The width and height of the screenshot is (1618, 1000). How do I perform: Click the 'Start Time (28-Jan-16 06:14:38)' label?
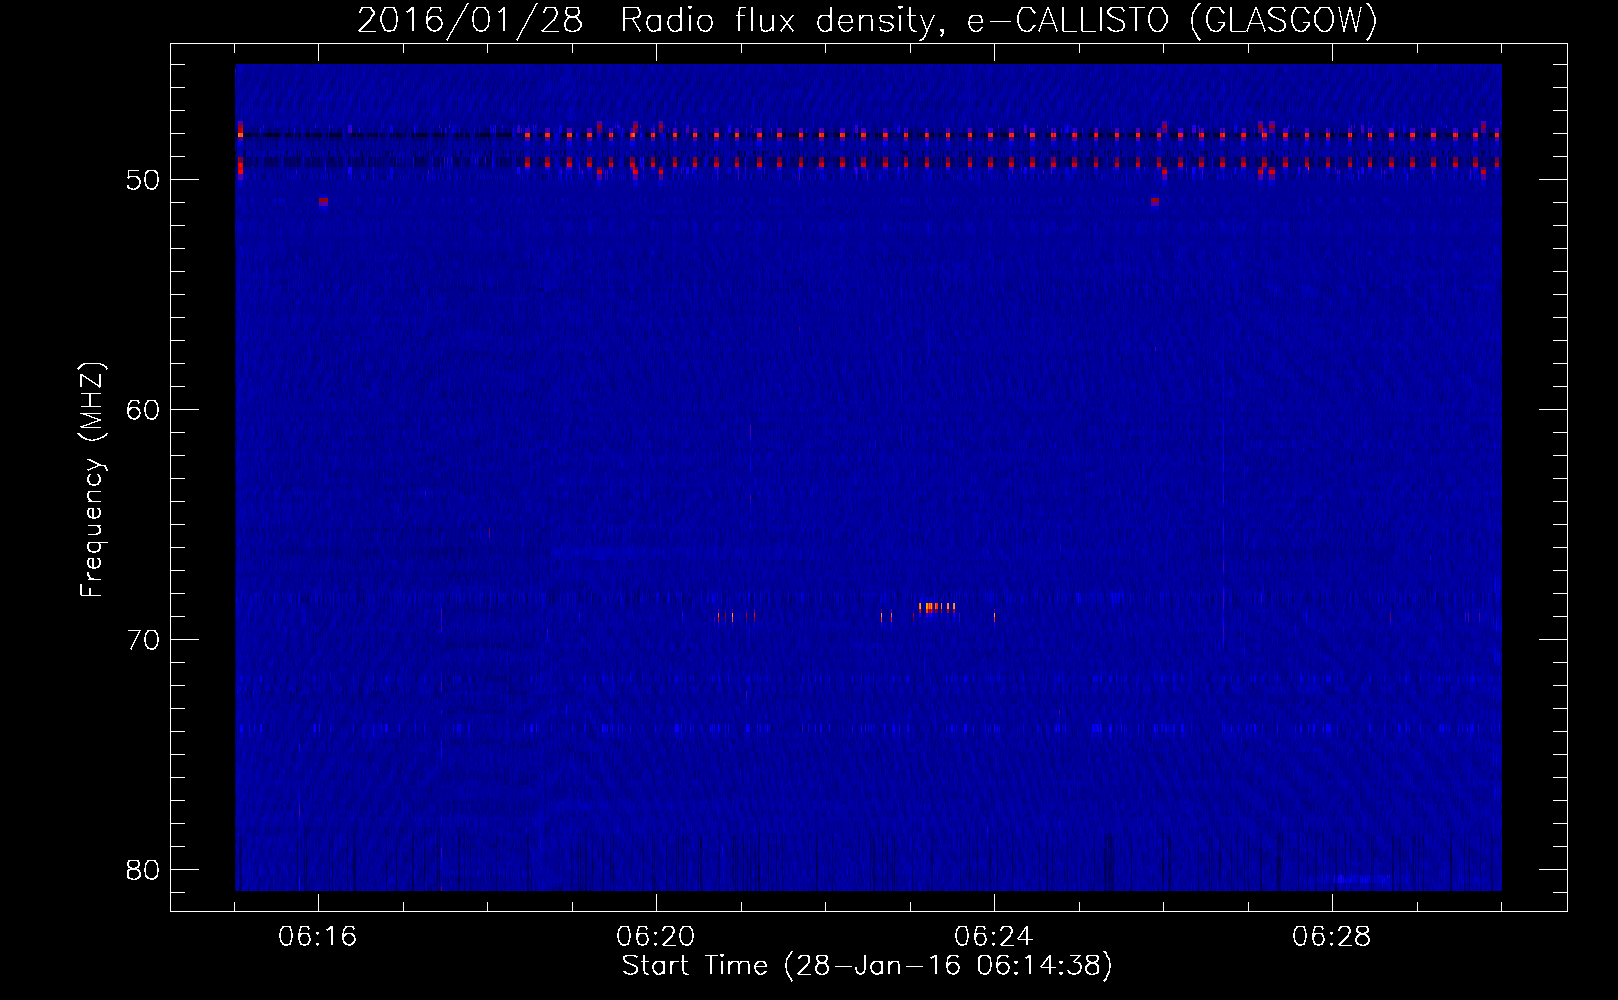coord(867,966)
